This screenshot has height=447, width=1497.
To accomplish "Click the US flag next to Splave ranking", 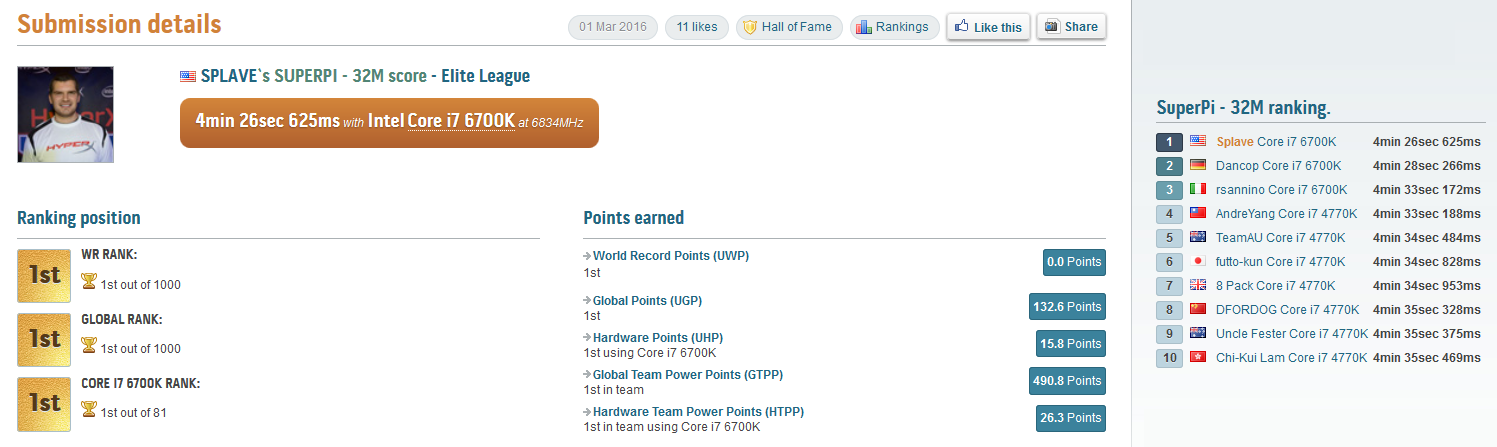I will point(1198,141).
